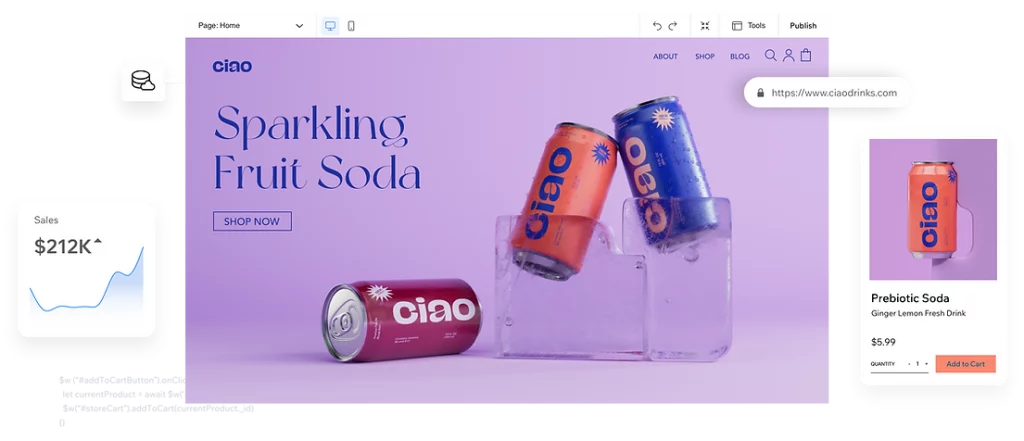Navigate to the BLOG link
This screenshot has width=1024, height=441.
coord(740,57)
